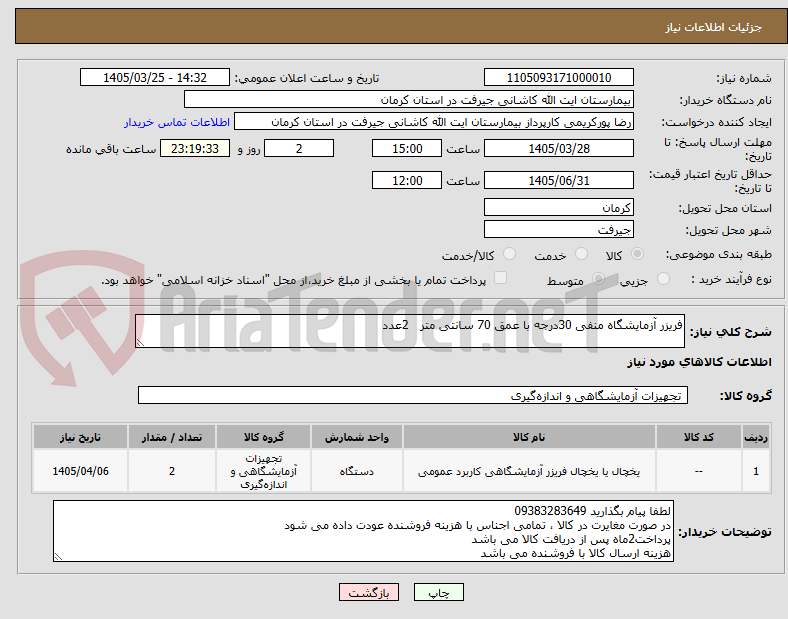Click the validity time field 12:00
This screenshot has height=619, width=788.
[x=407, y=180]
